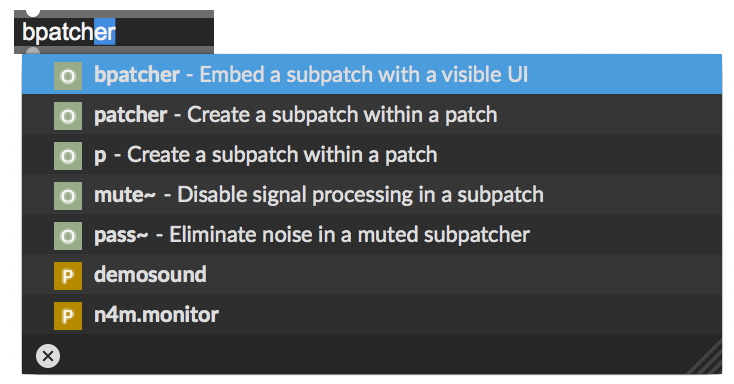This screenshot has height=384, width=734.
Task: Click the patcher P icon beside n4m.monitor
Action: coord(68,316)
